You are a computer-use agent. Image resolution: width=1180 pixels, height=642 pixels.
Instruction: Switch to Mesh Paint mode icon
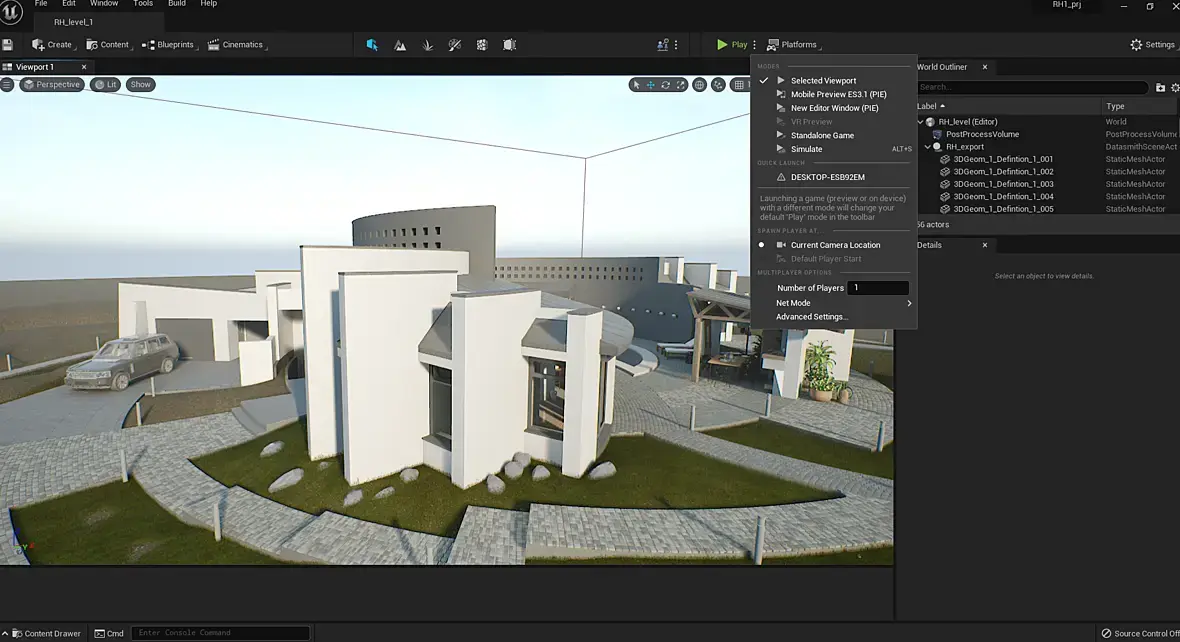455,44
